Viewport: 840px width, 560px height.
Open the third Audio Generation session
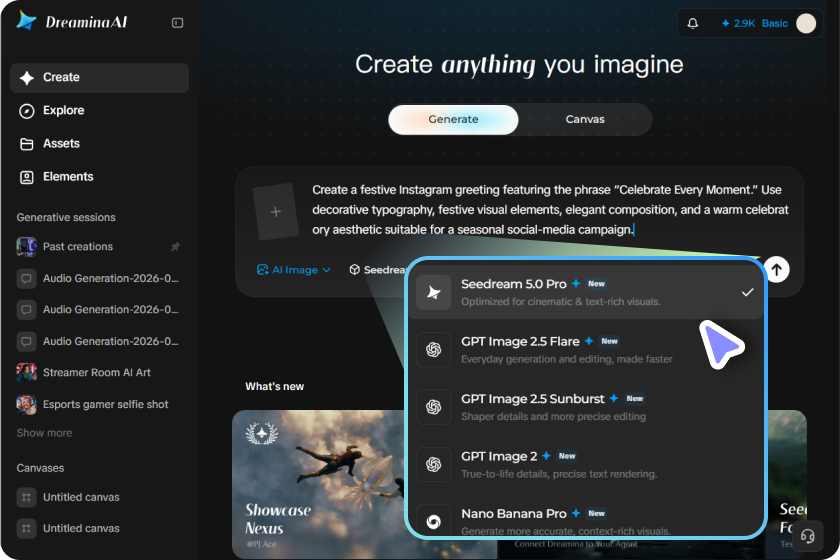click(x=99, y=341)
